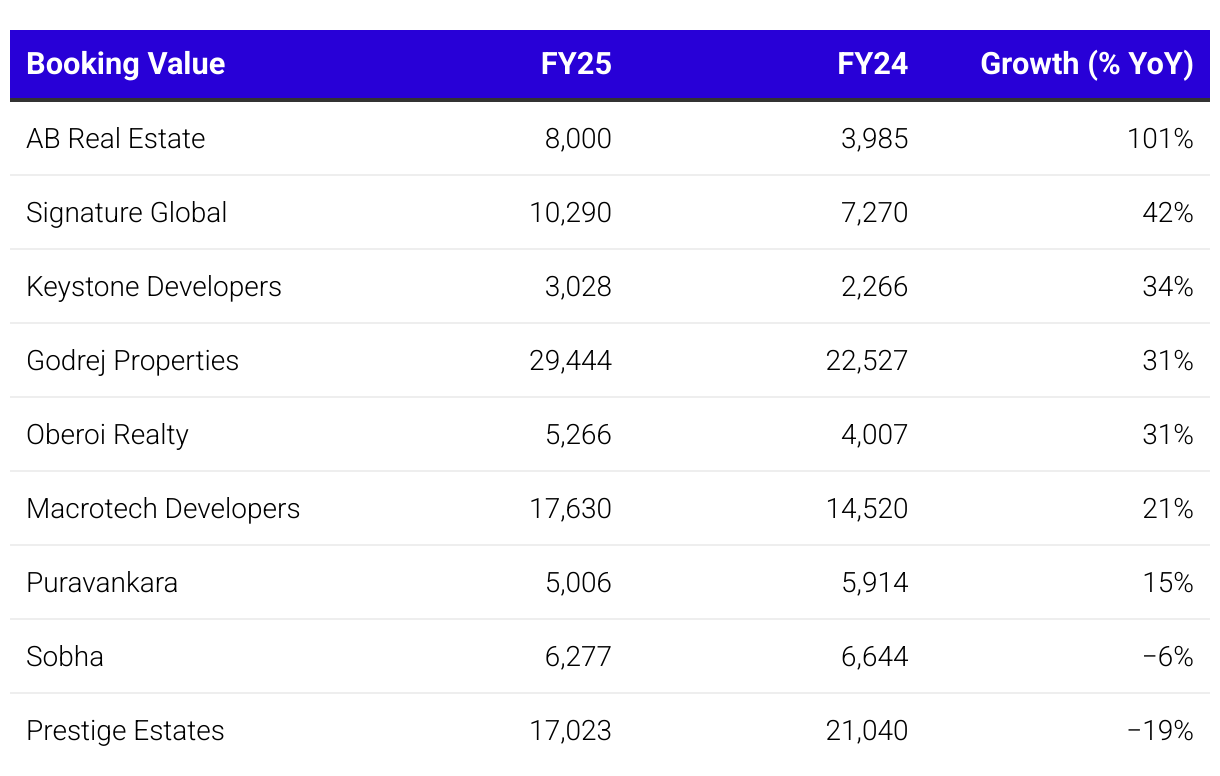Image resolution: width=1220 pixels, height=776 pixels.
Task: Select the Macrotech Developers cell
Action: click(163, 508)
